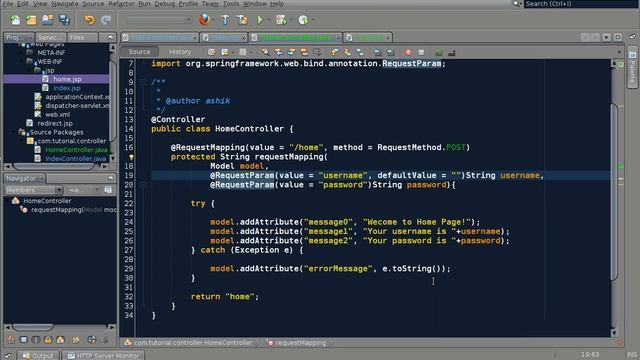Click the Build Project hammer icon

tap(225, 20)
